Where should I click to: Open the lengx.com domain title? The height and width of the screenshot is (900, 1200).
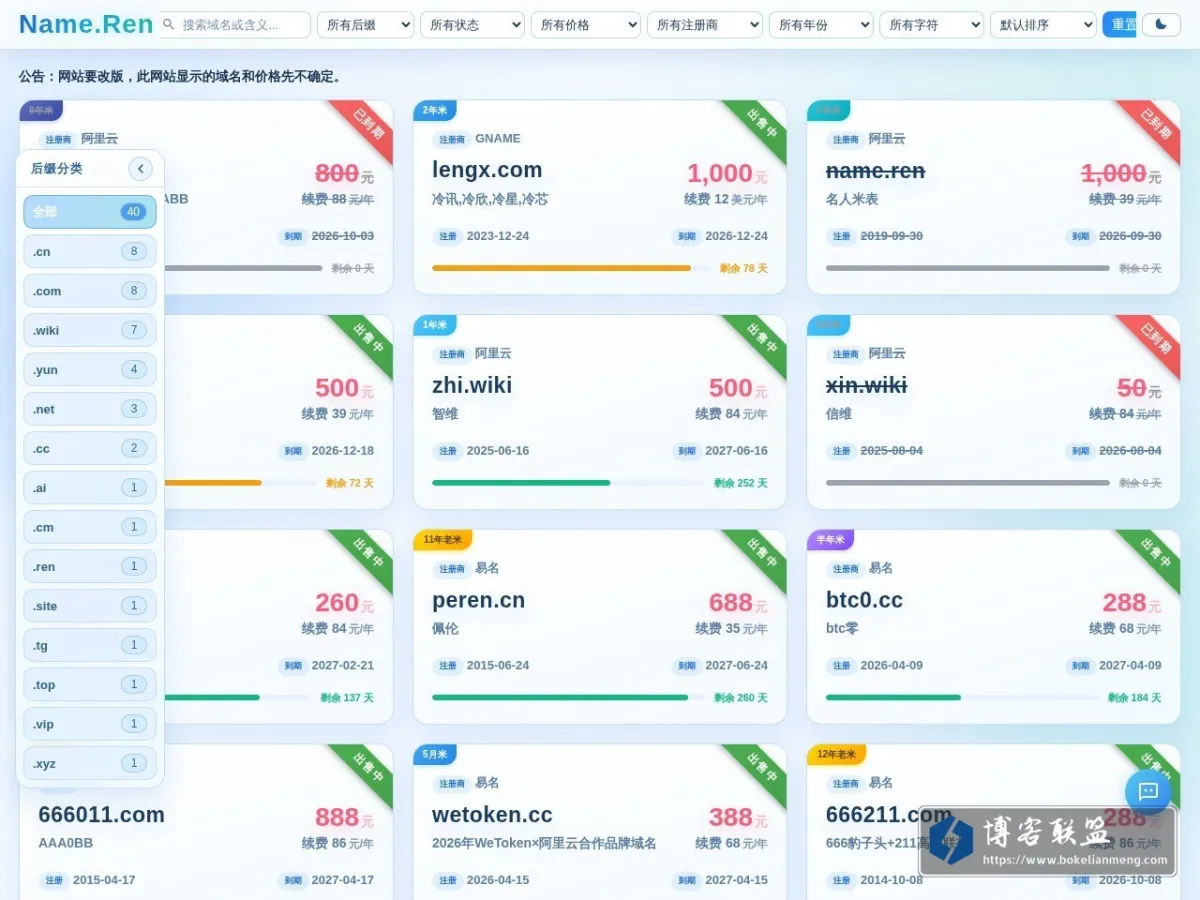[x=487, y=170]
